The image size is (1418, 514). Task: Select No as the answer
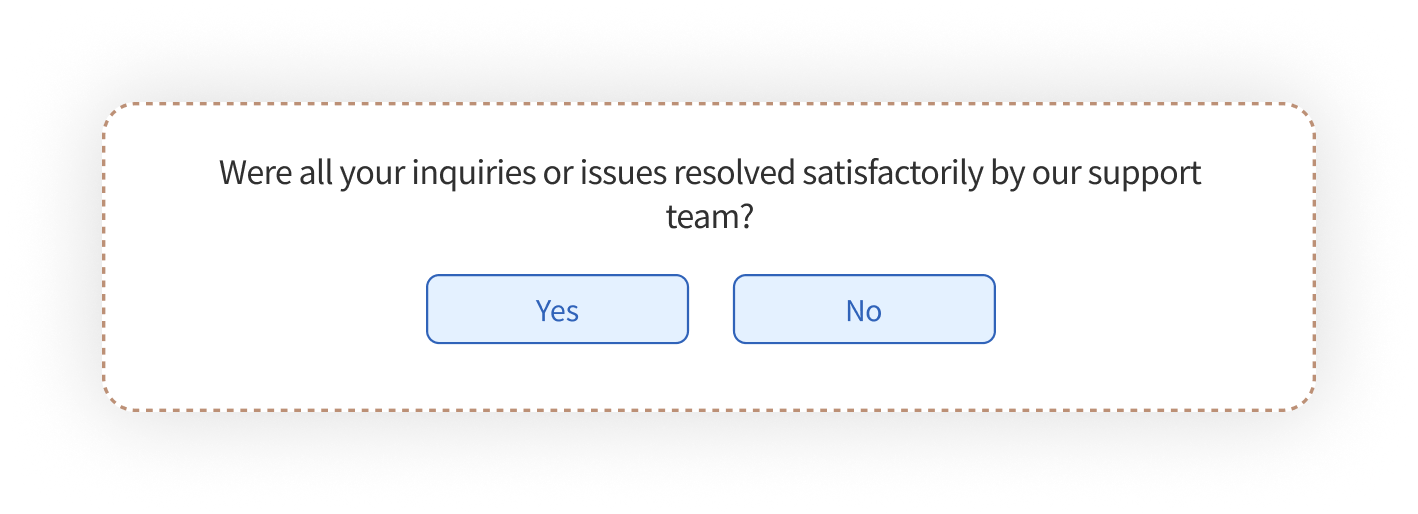(864, 310)
